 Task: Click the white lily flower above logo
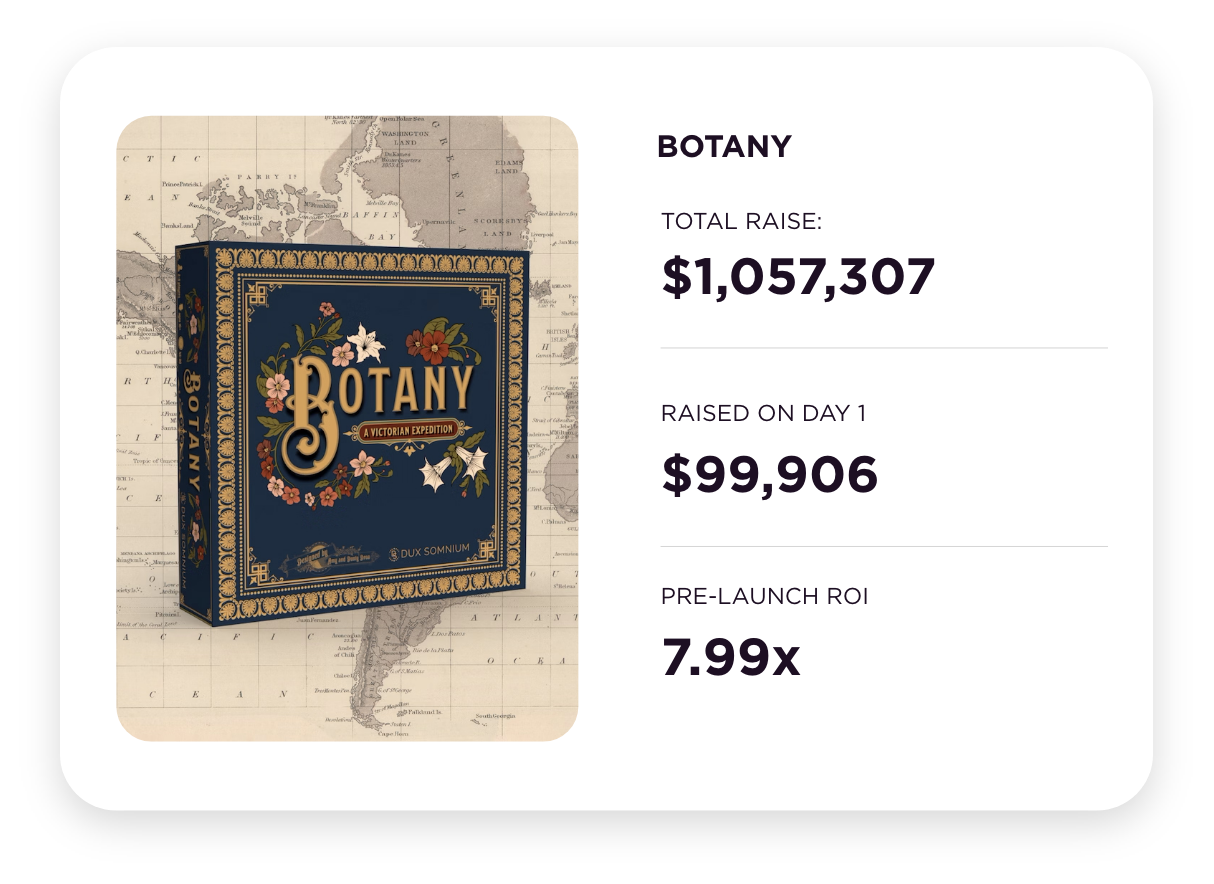click(x=365, y=342)
